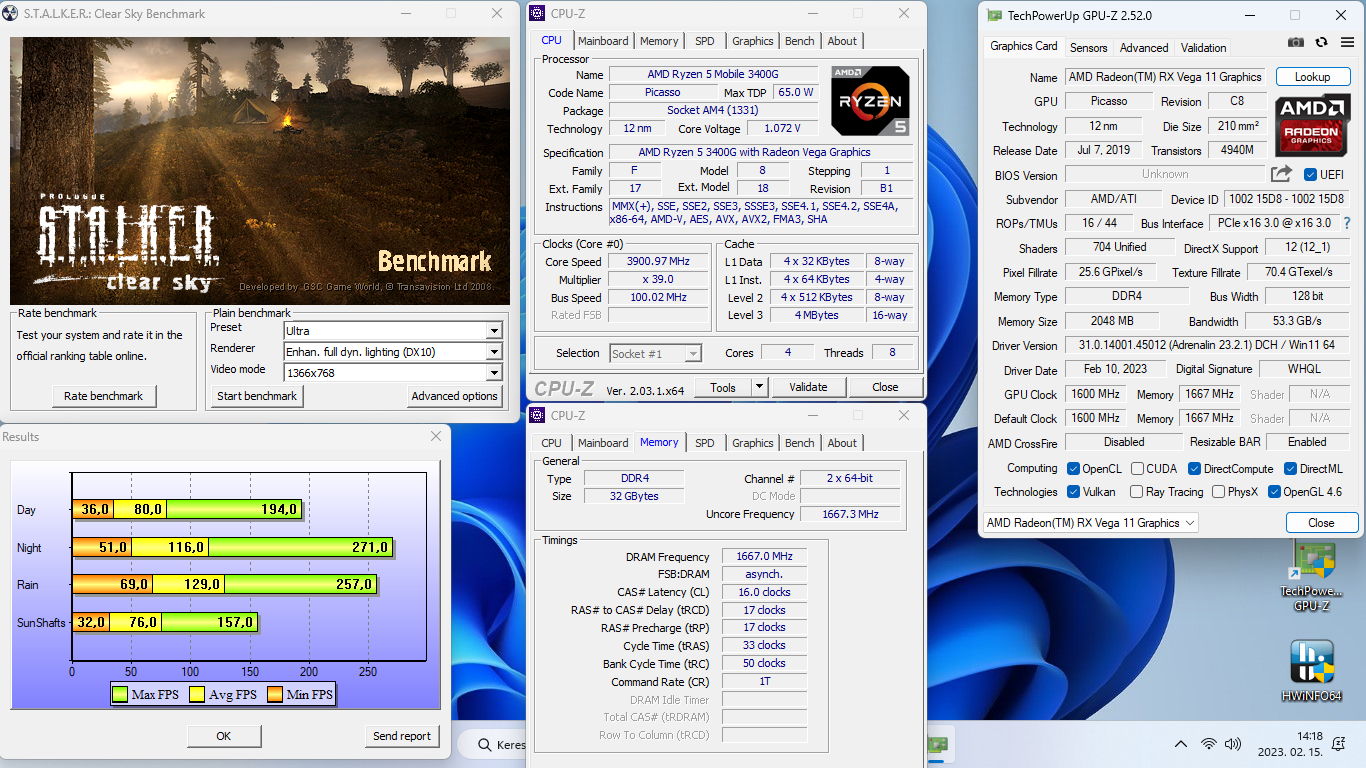Toggle the UEFI checkbox in GPU-Z
1366x768 pixels.
click(1310, 174)
